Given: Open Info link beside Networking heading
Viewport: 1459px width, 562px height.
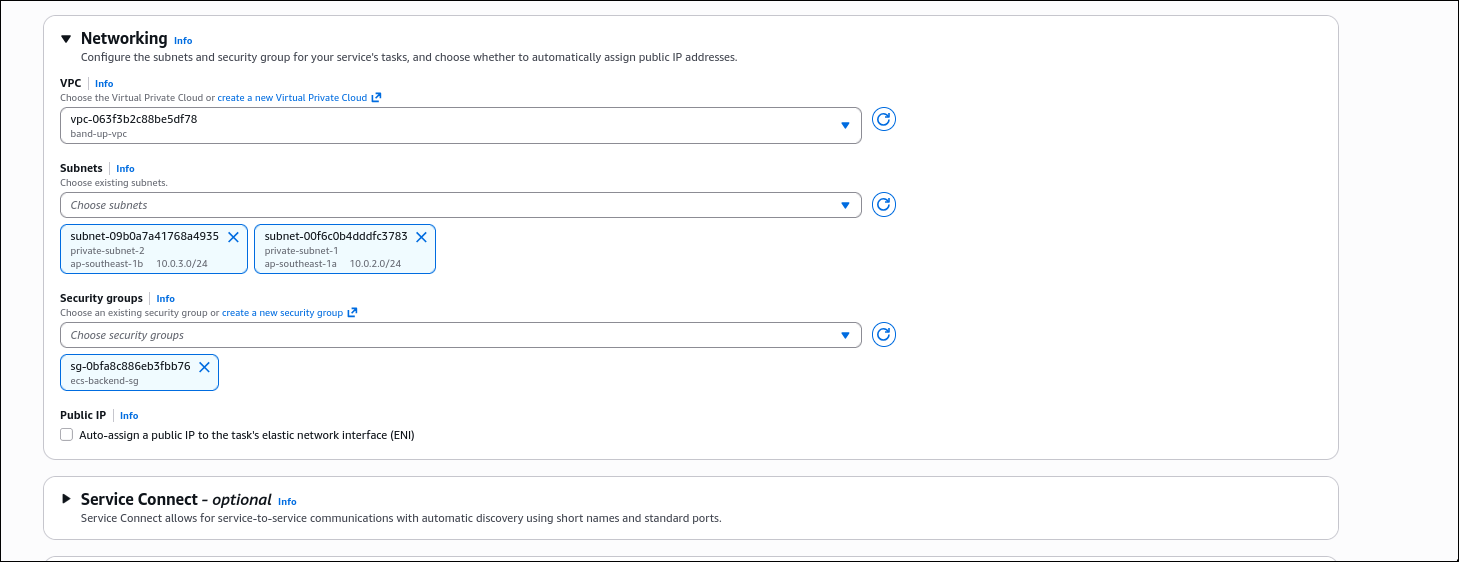Looking at the screenshot, I should (x=183, y=41).
